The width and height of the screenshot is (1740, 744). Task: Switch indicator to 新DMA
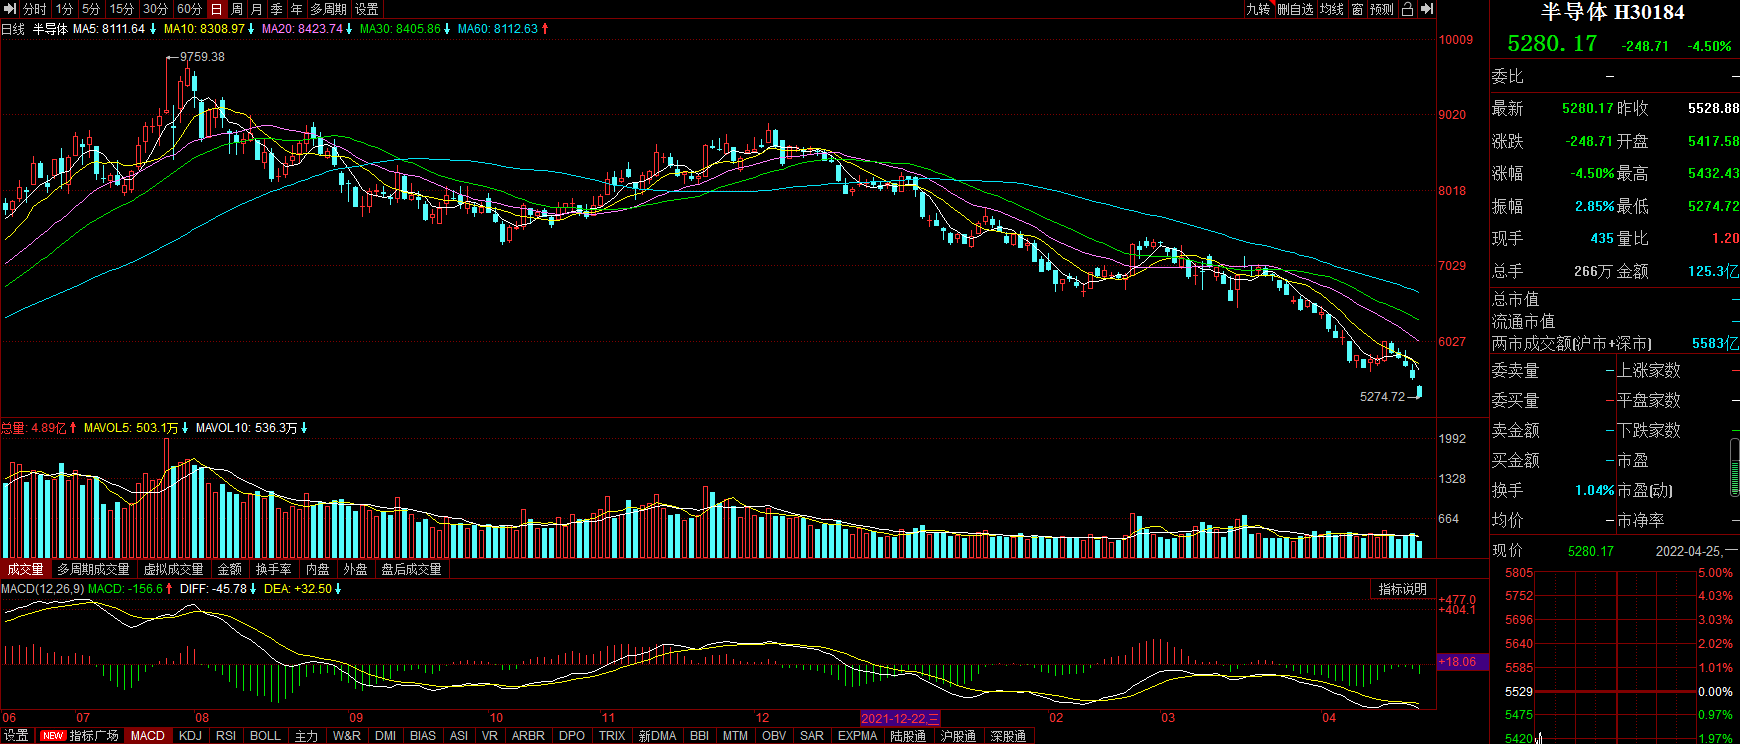pos(657,736)
